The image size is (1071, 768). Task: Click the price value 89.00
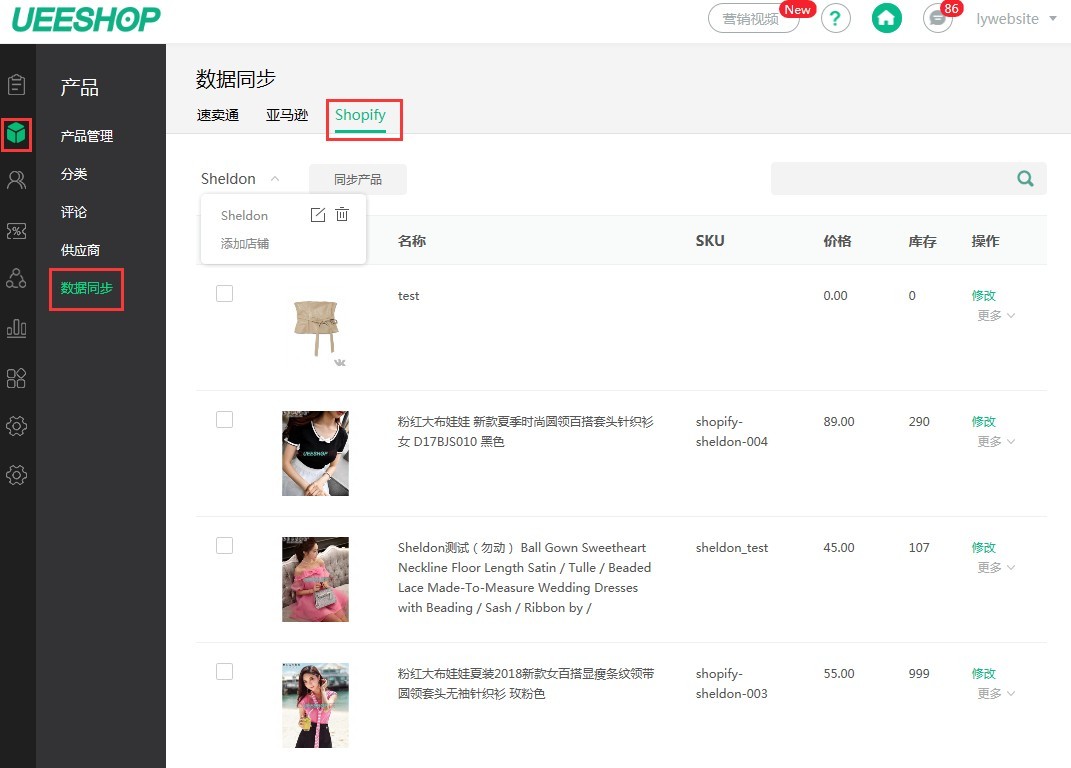coord(839,422)
